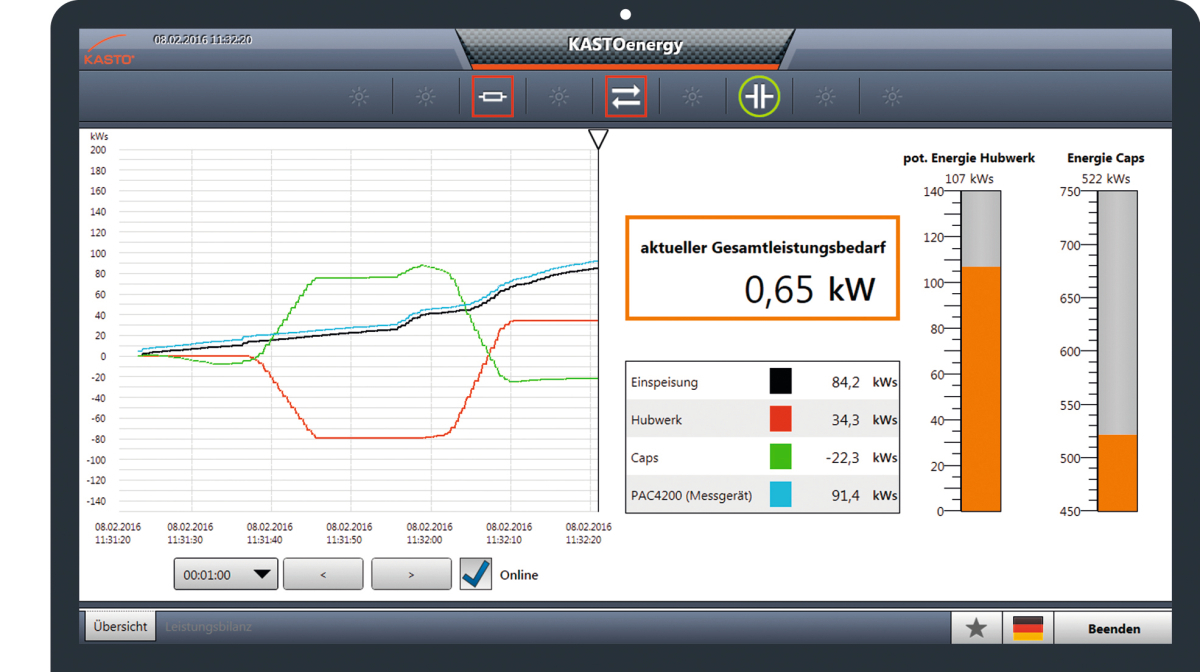Click the KASTOenergy title
The height and width of the screenshot is (672, 1200).
pos(625,45)
